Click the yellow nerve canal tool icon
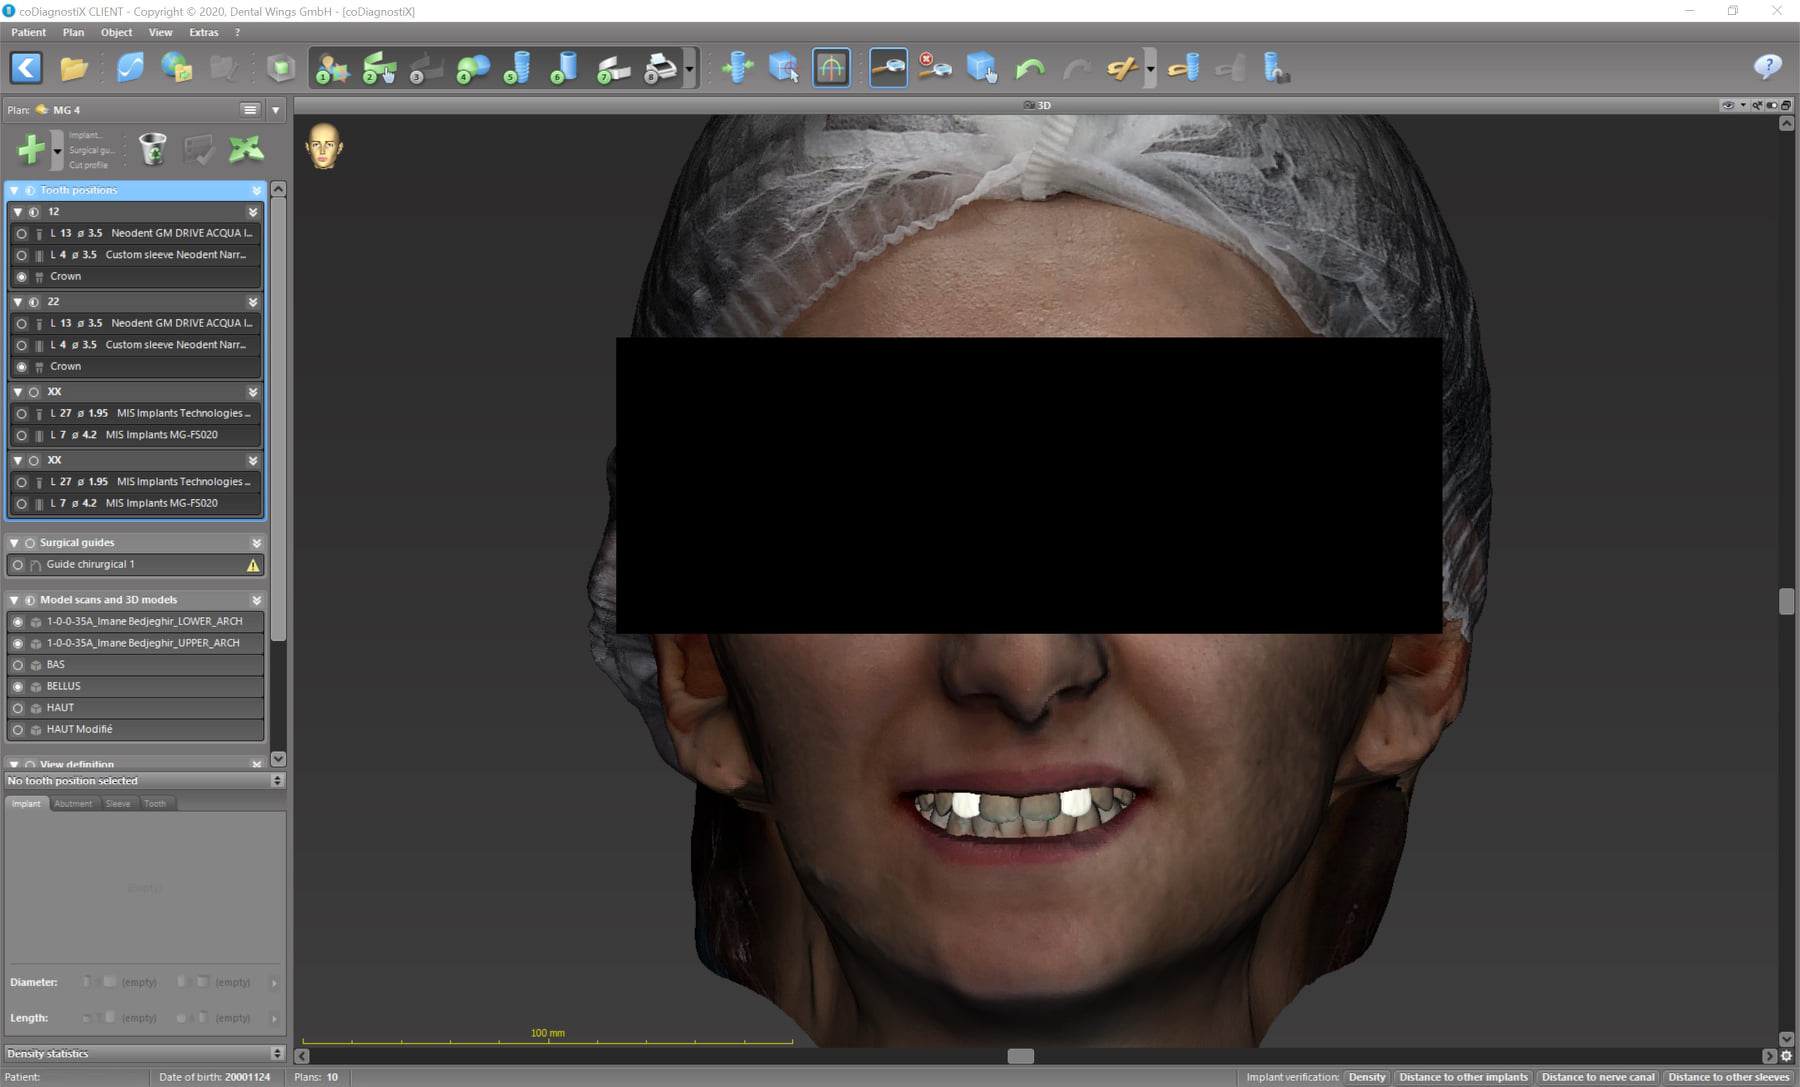This screenshot has height=1087, width=1800. [x=1122, y=68]
